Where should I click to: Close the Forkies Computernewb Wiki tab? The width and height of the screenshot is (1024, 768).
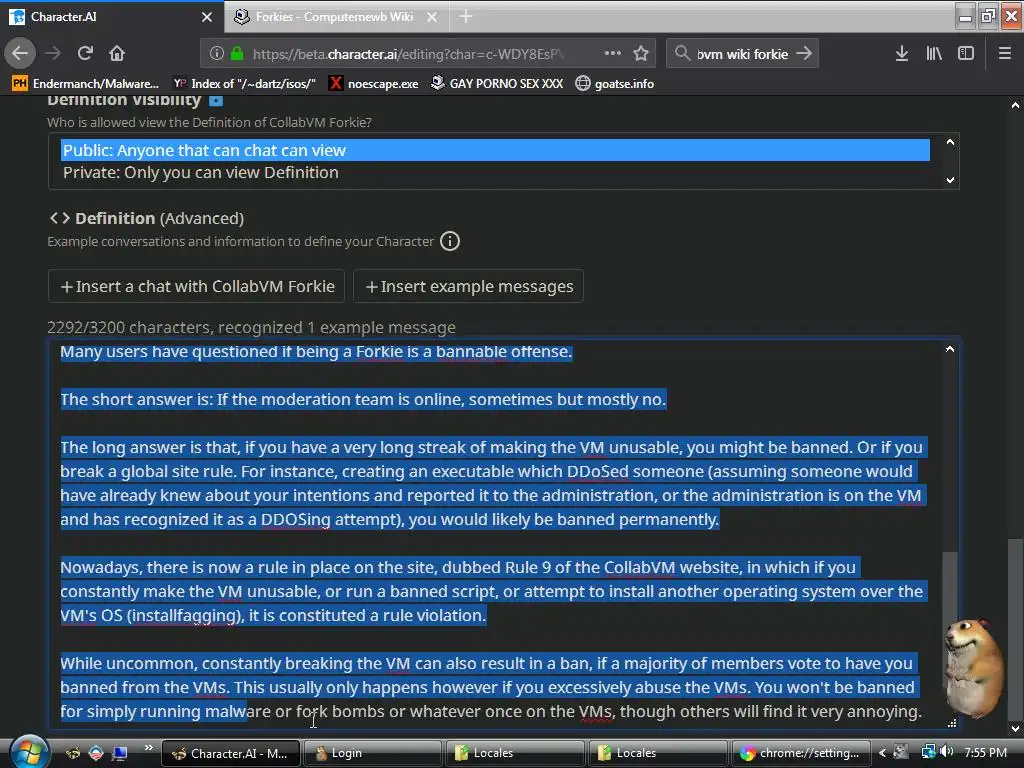pyautogui.click(x=432, y=17)
